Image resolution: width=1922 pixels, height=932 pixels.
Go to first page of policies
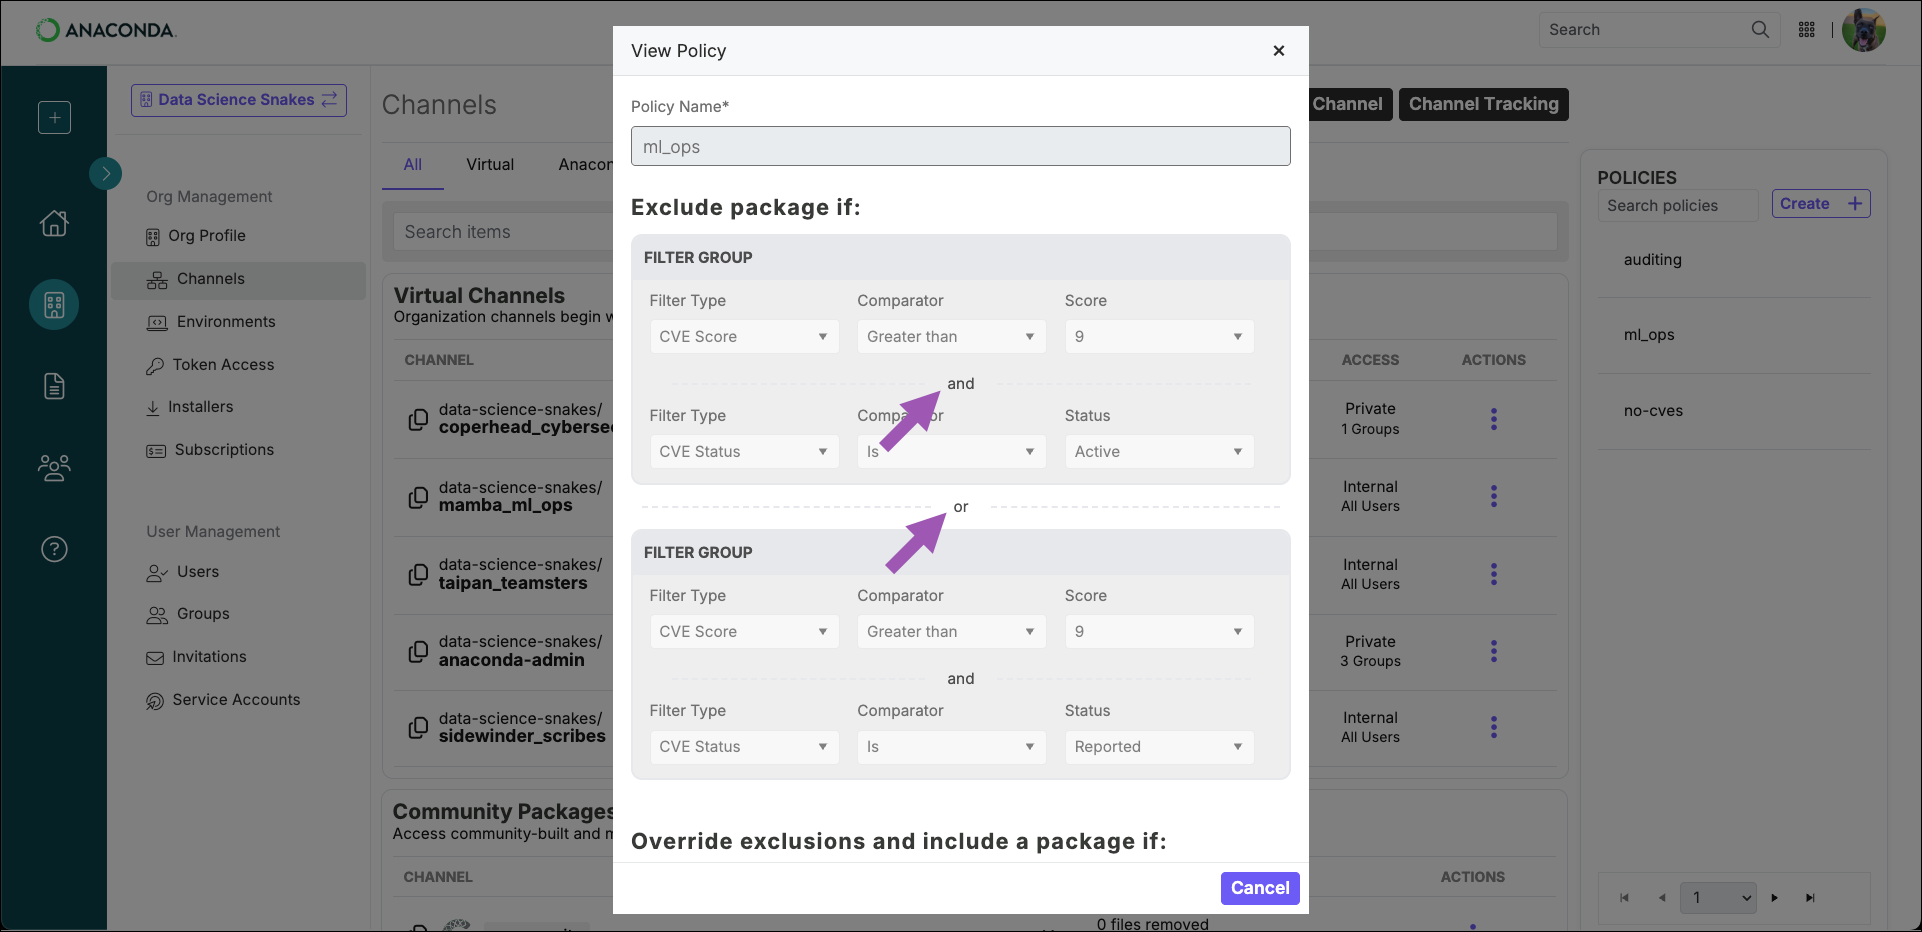[x=1624, y=898]
